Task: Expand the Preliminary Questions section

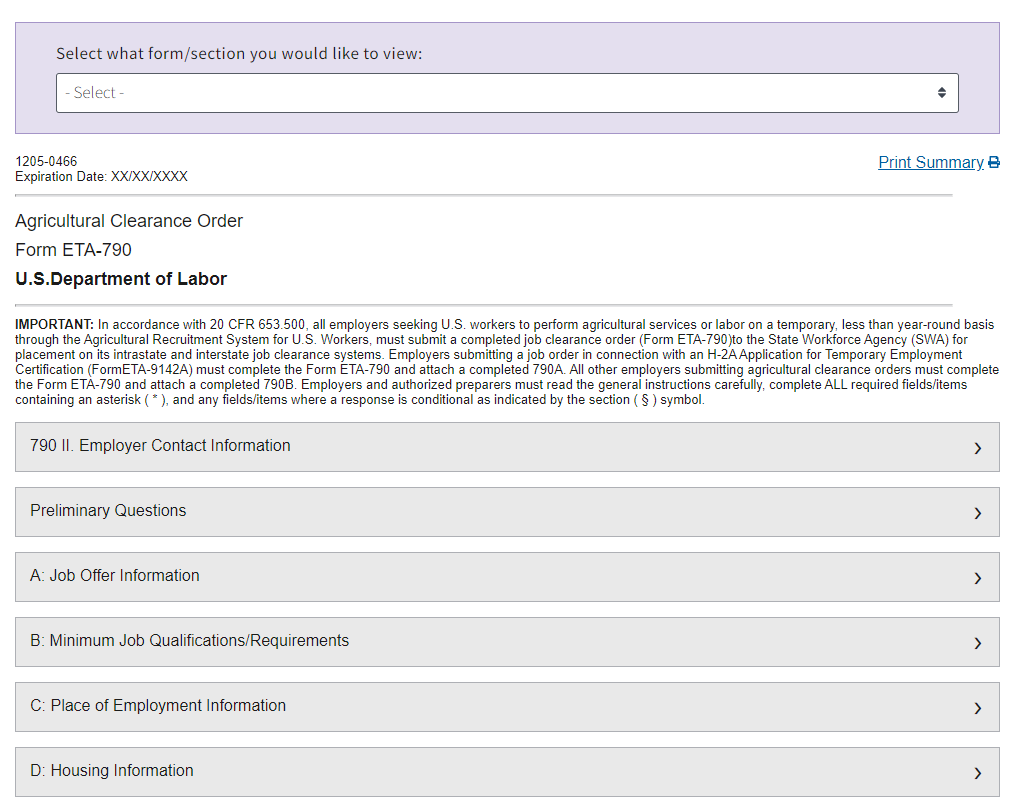Action: tap(108, 511)
